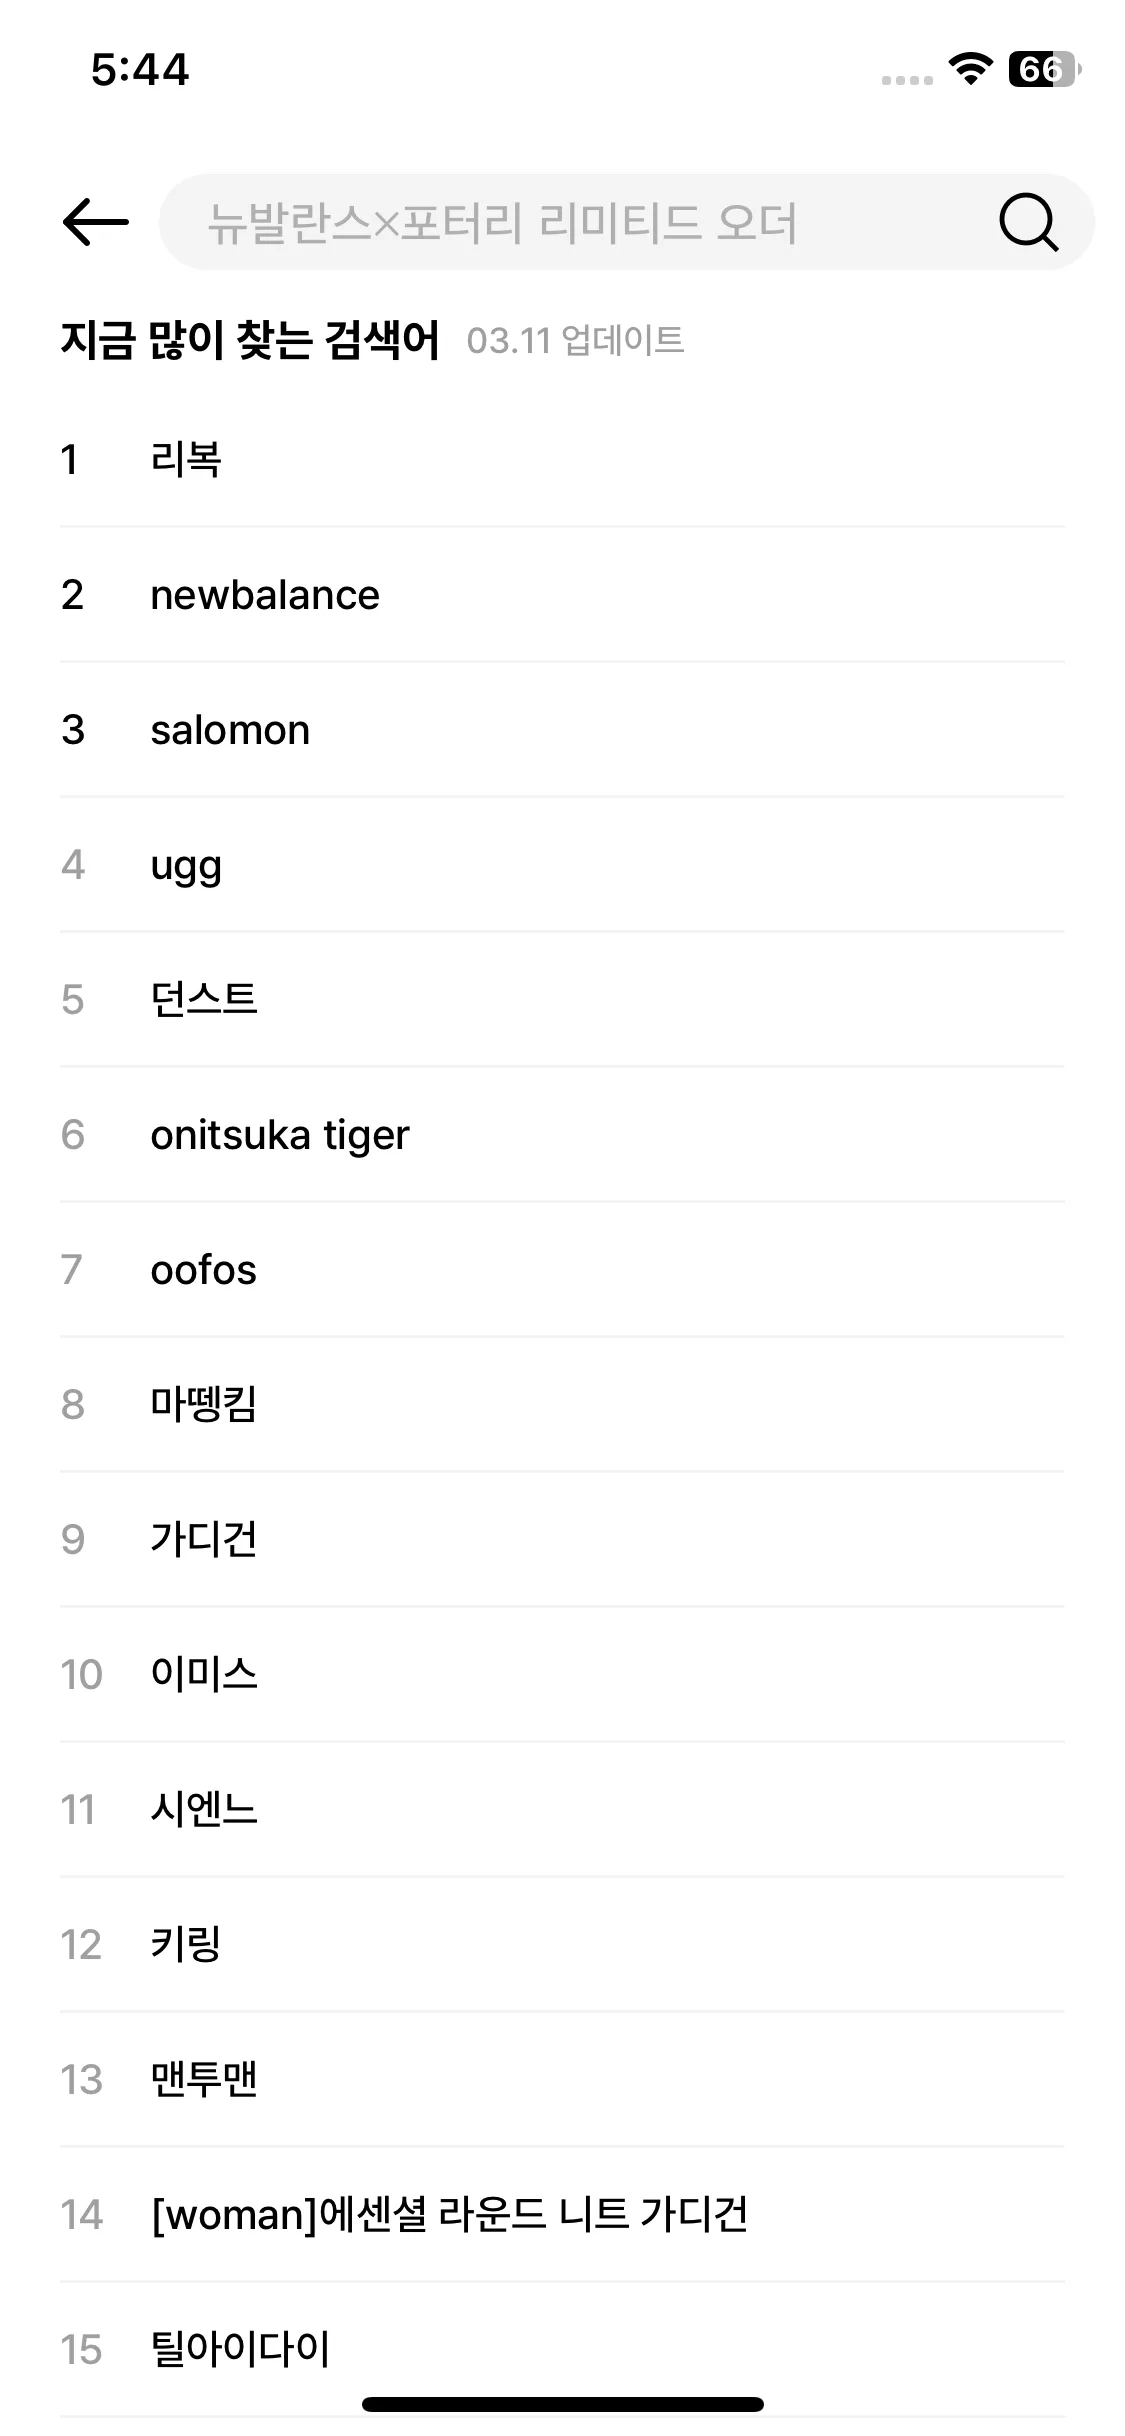The width and height of the screenshot is (1125, 2436).
Task: Open the 이미스 search term
Action: coord(562,1675)
